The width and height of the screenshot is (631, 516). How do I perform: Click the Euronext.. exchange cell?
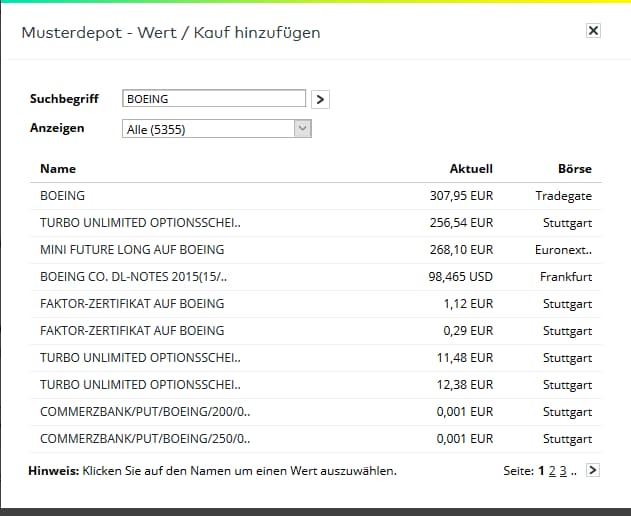pyautogui.click(x=563, y=250)
